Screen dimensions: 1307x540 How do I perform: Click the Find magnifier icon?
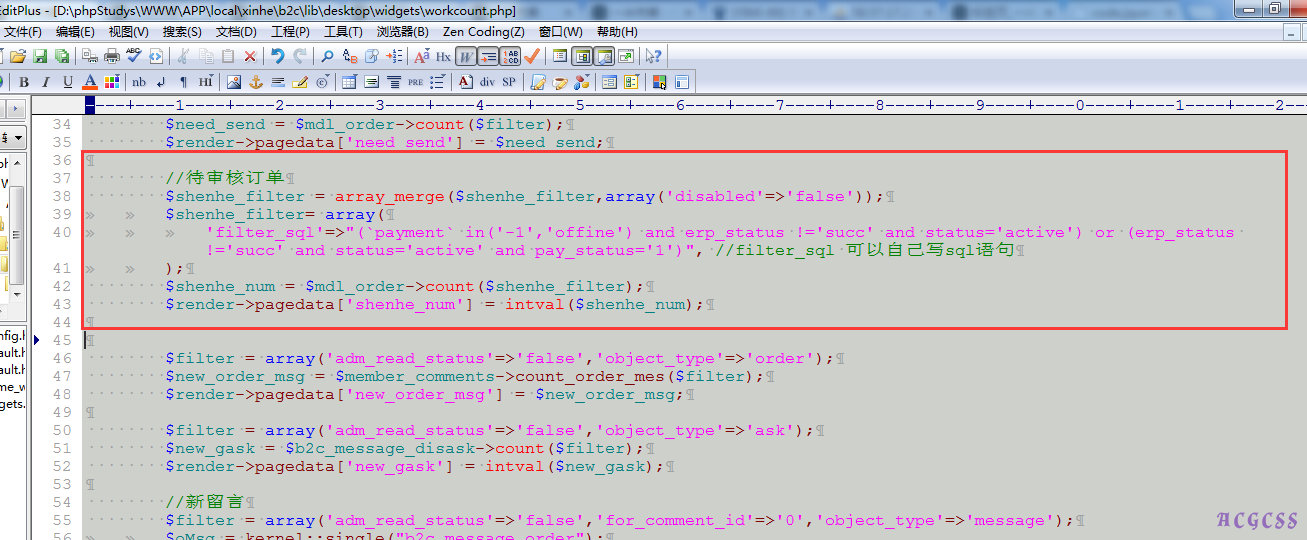point(326,56)
